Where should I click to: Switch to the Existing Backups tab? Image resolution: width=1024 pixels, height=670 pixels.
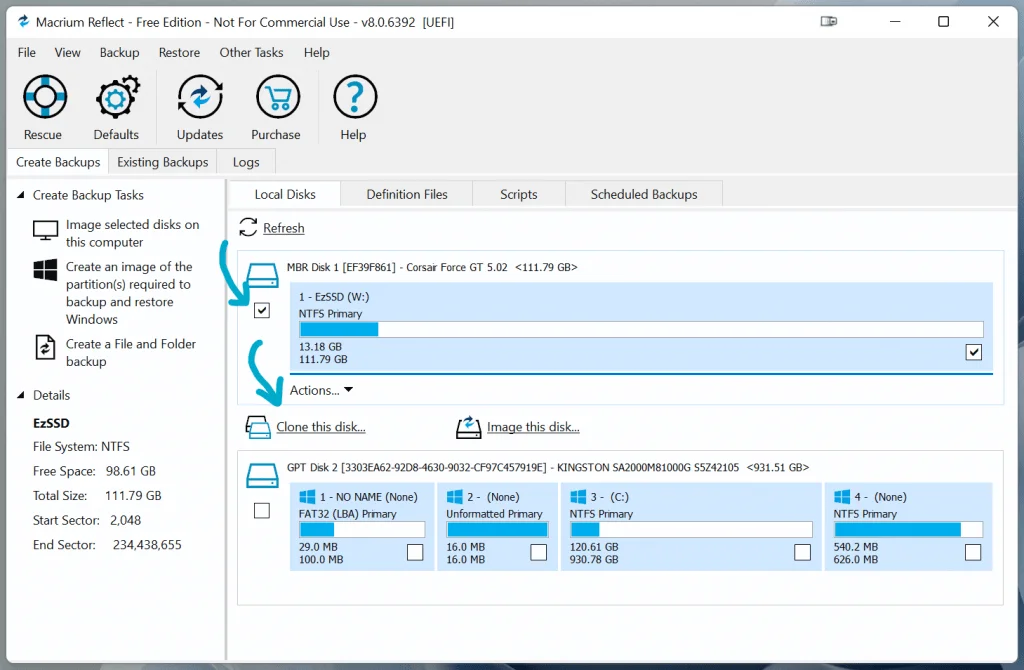tap(163, 162)
